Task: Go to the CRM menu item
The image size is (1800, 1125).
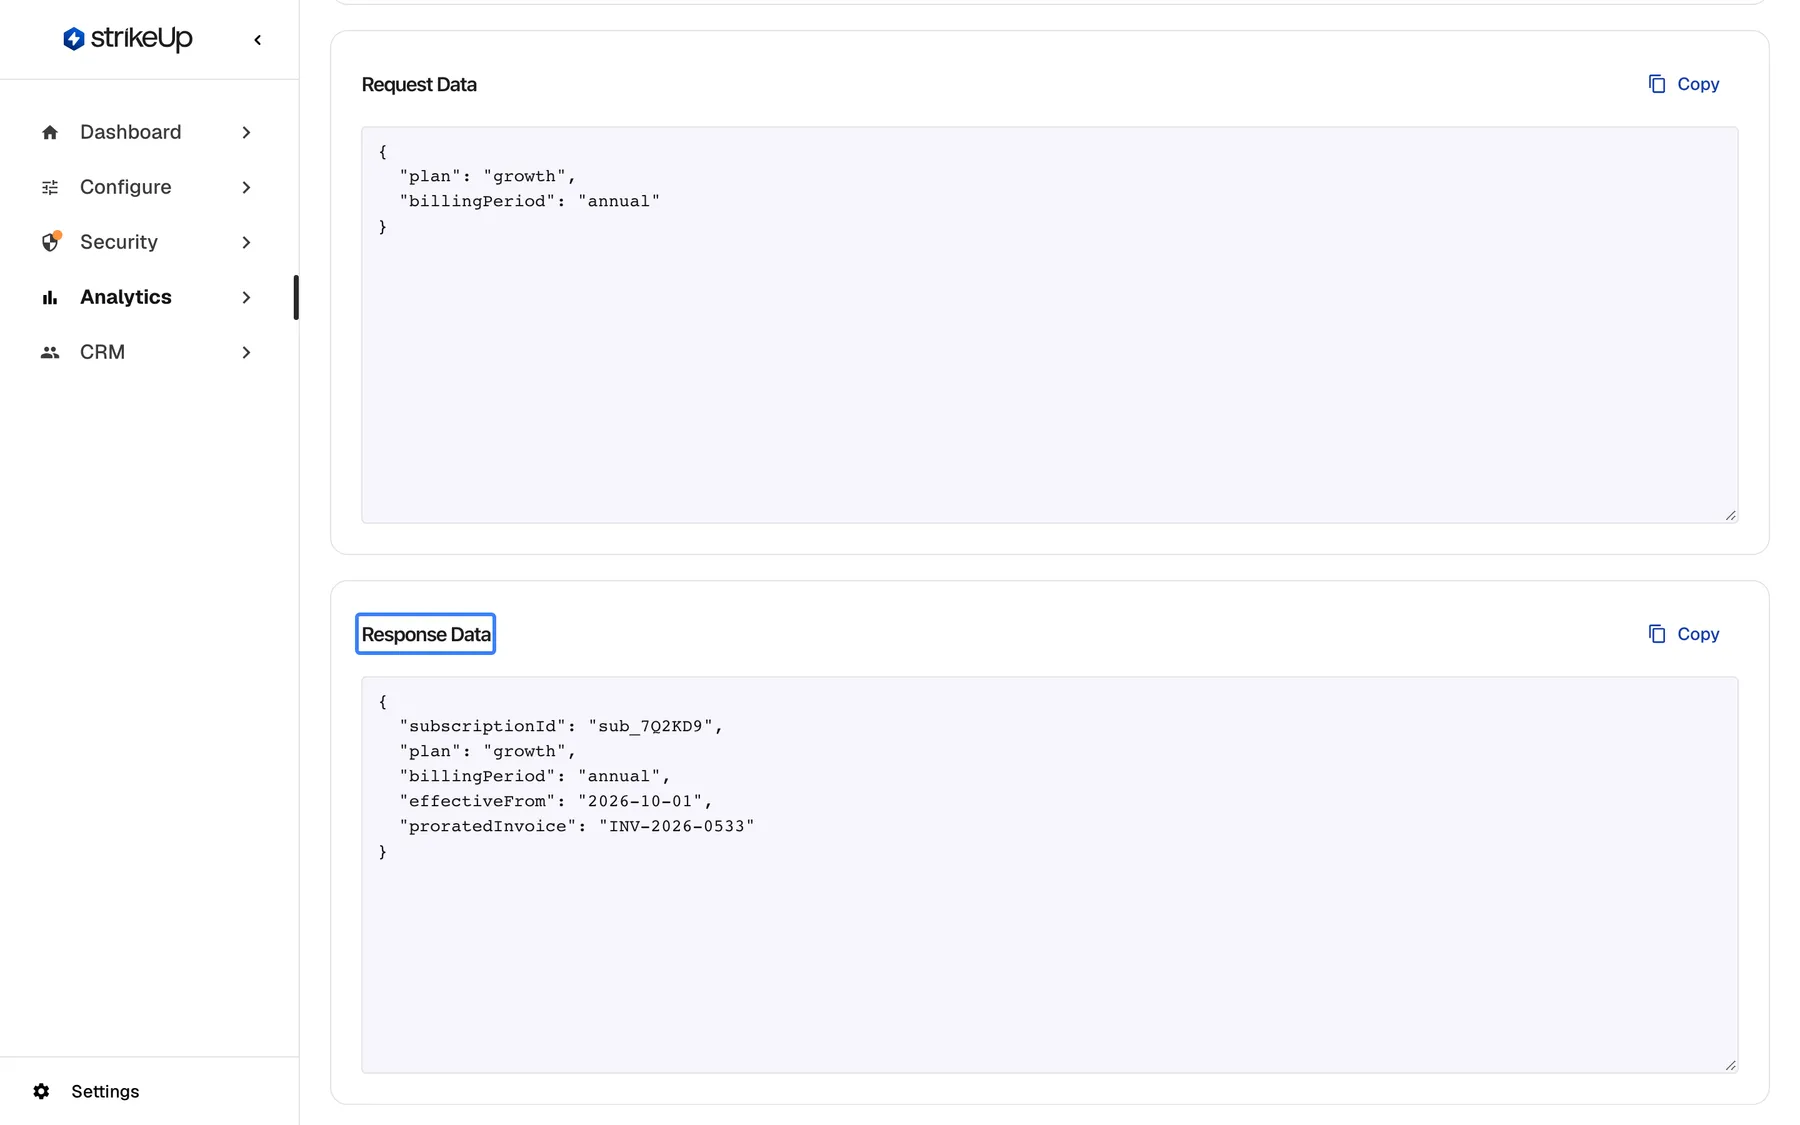Action: [148, 352]
